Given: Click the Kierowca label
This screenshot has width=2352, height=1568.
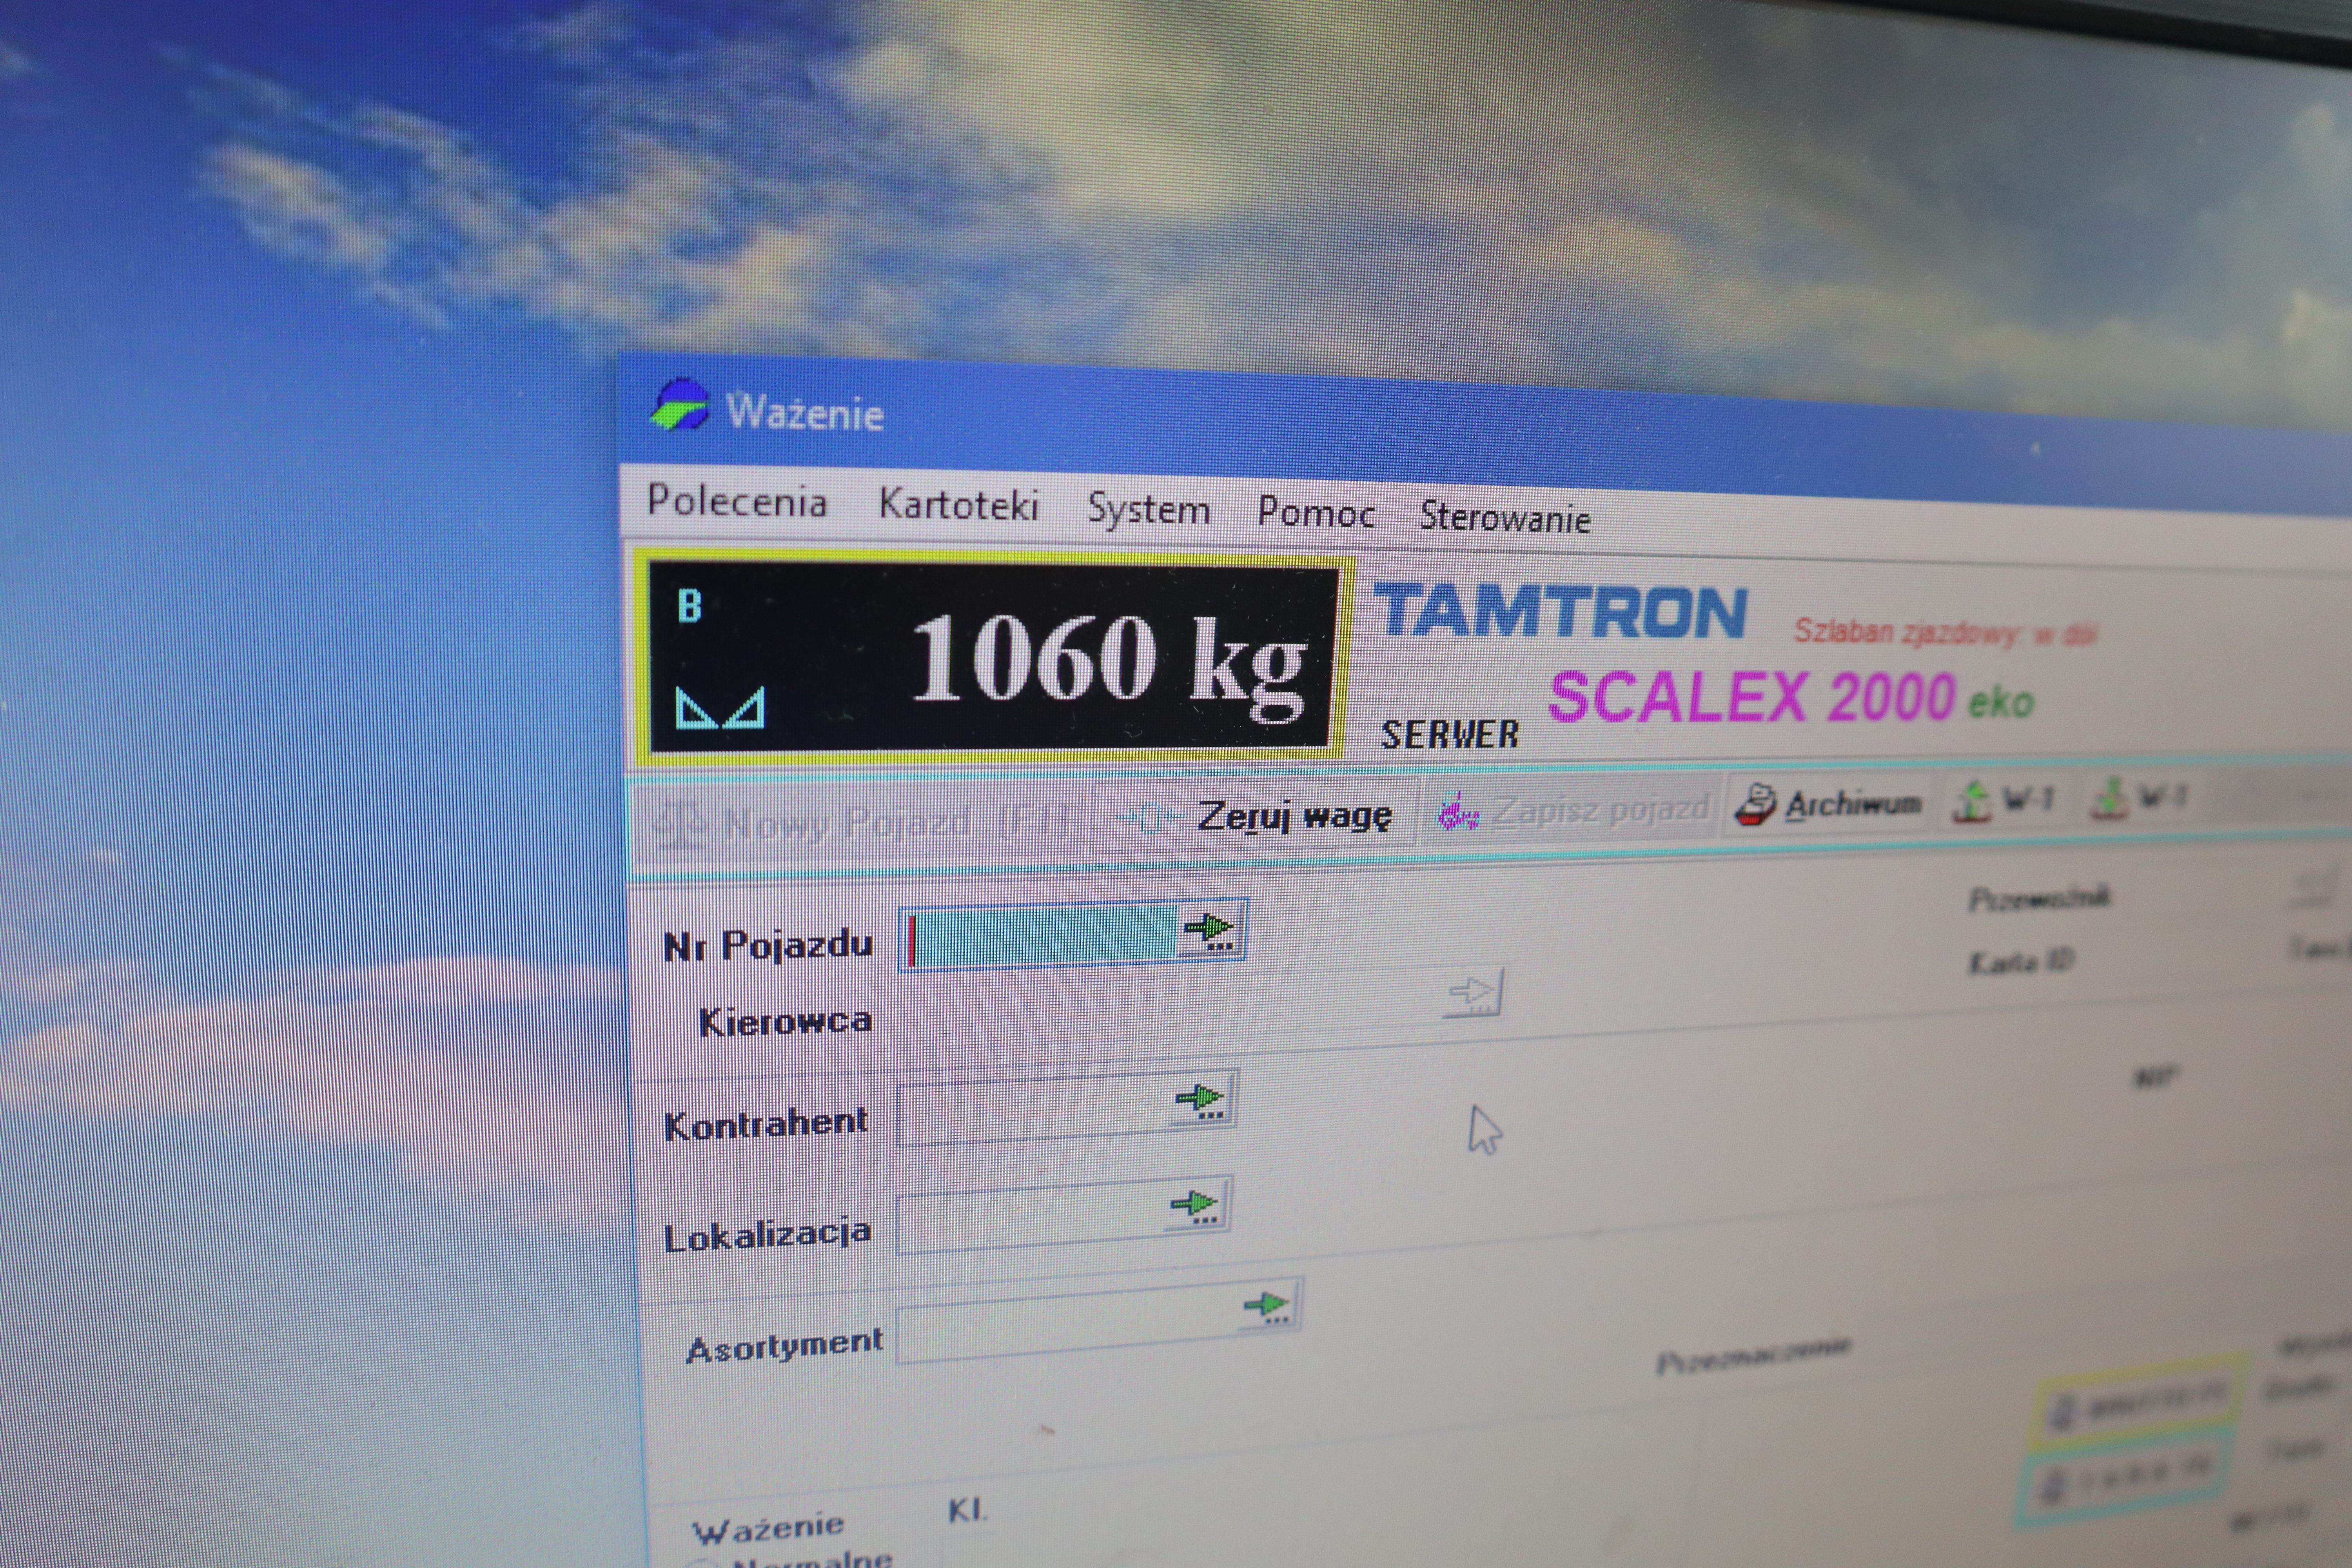Looking at the screenshot, I should click(785, 1021).
